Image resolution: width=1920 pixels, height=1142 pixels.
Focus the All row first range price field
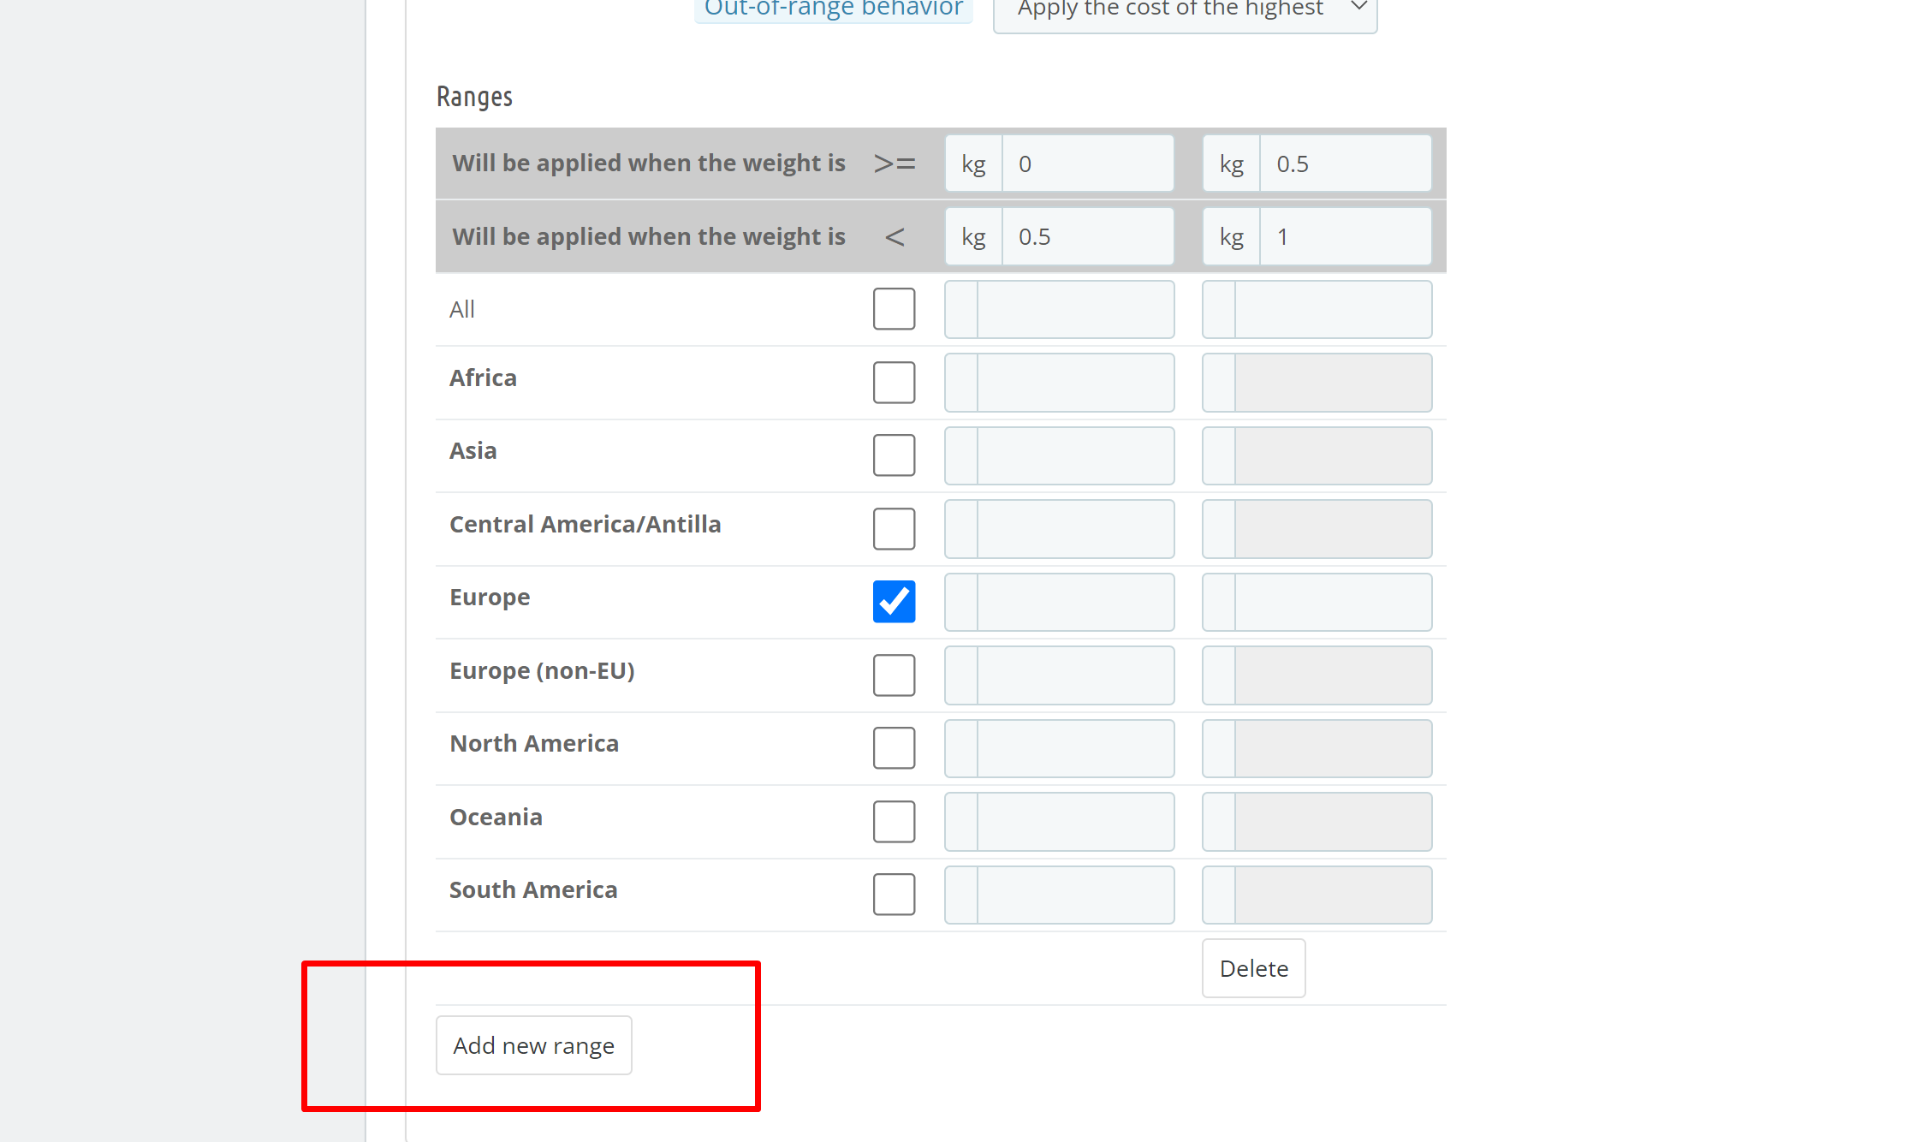1075,309
